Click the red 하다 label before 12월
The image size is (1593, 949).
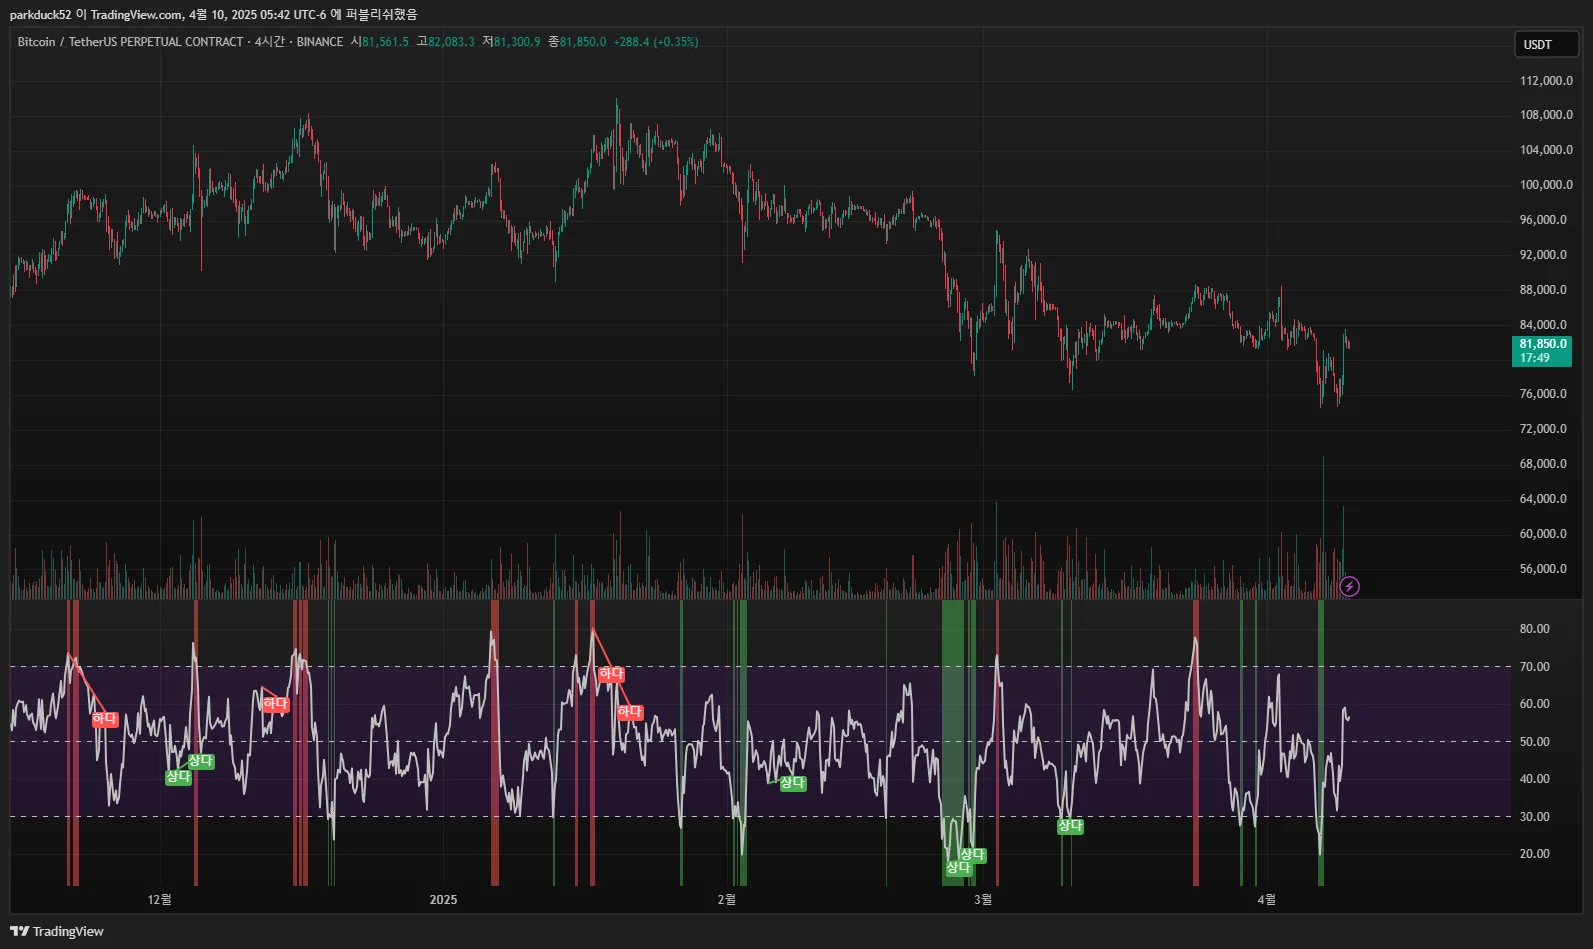[x=105, y=719]
